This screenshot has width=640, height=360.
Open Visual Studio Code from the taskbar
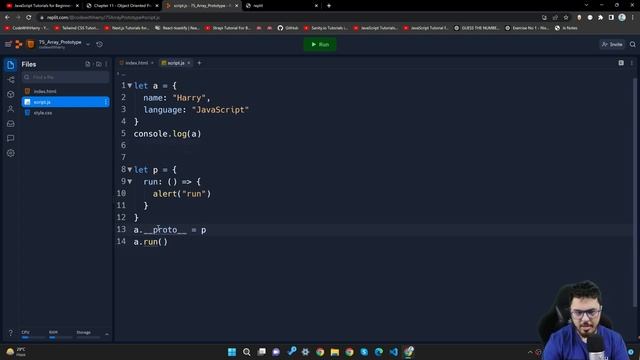[393, 352]
